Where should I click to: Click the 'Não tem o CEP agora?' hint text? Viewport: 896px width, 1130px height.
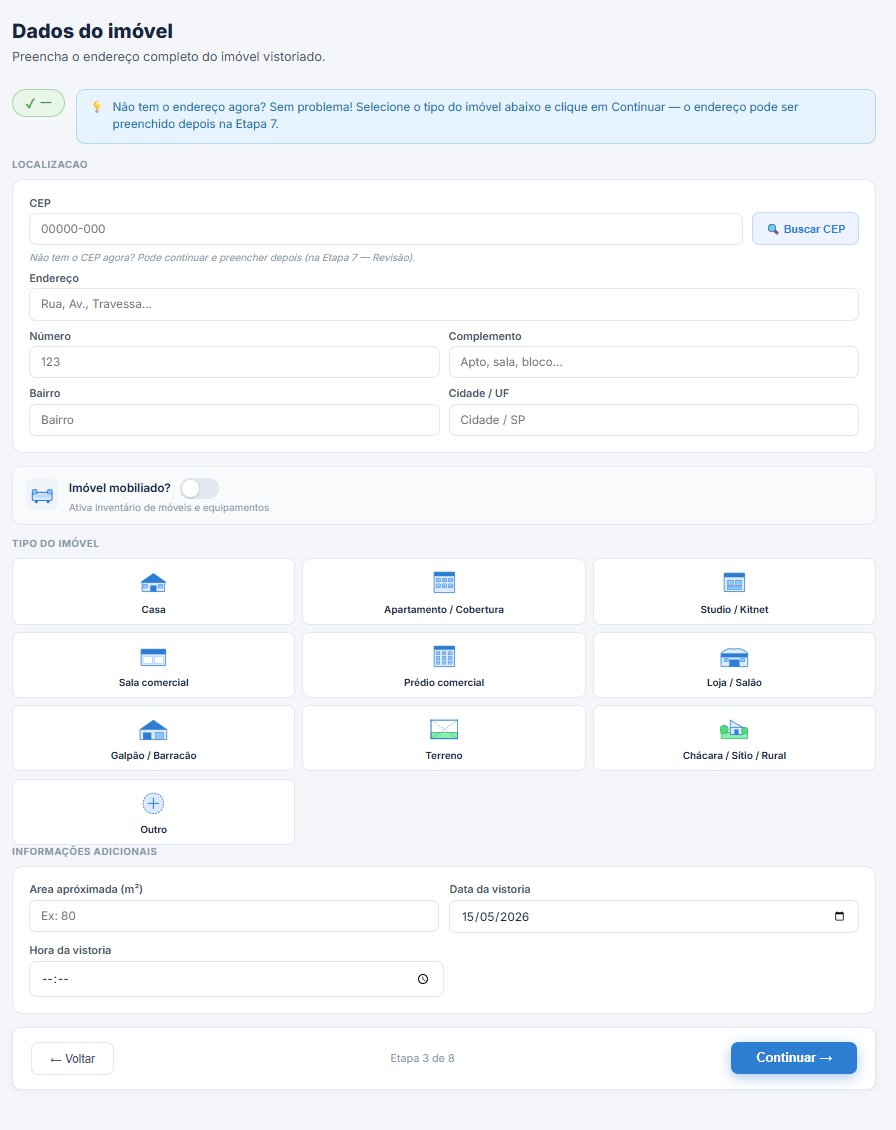tap(222, 257)
